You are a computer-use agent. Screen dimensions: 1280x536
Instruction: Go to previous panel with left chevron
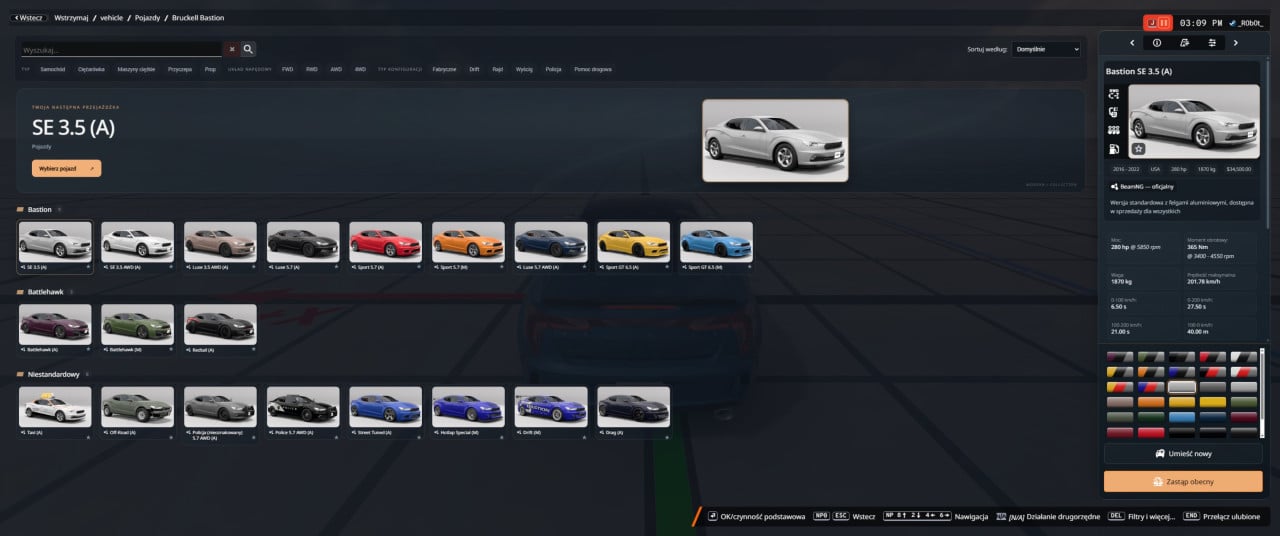[x=1132, y=43]
